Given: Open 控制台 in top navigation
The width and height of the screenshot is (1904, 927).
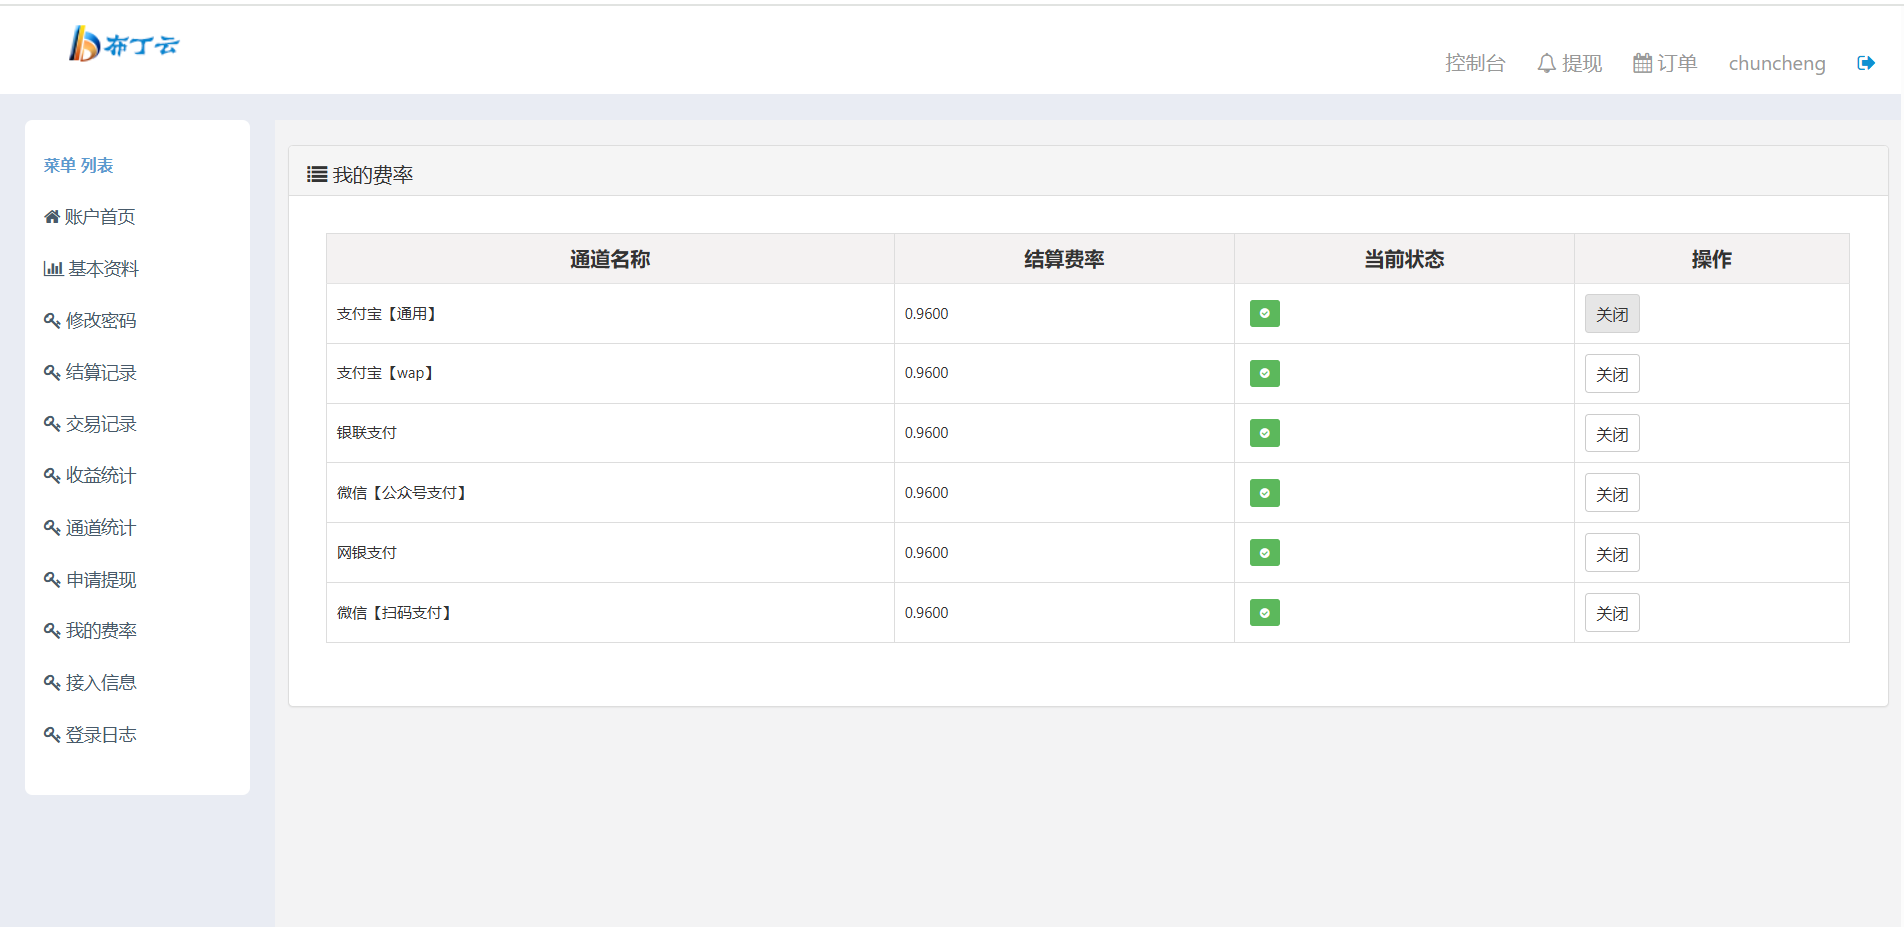Looking at the screenshot, I should pos(1474,63).
